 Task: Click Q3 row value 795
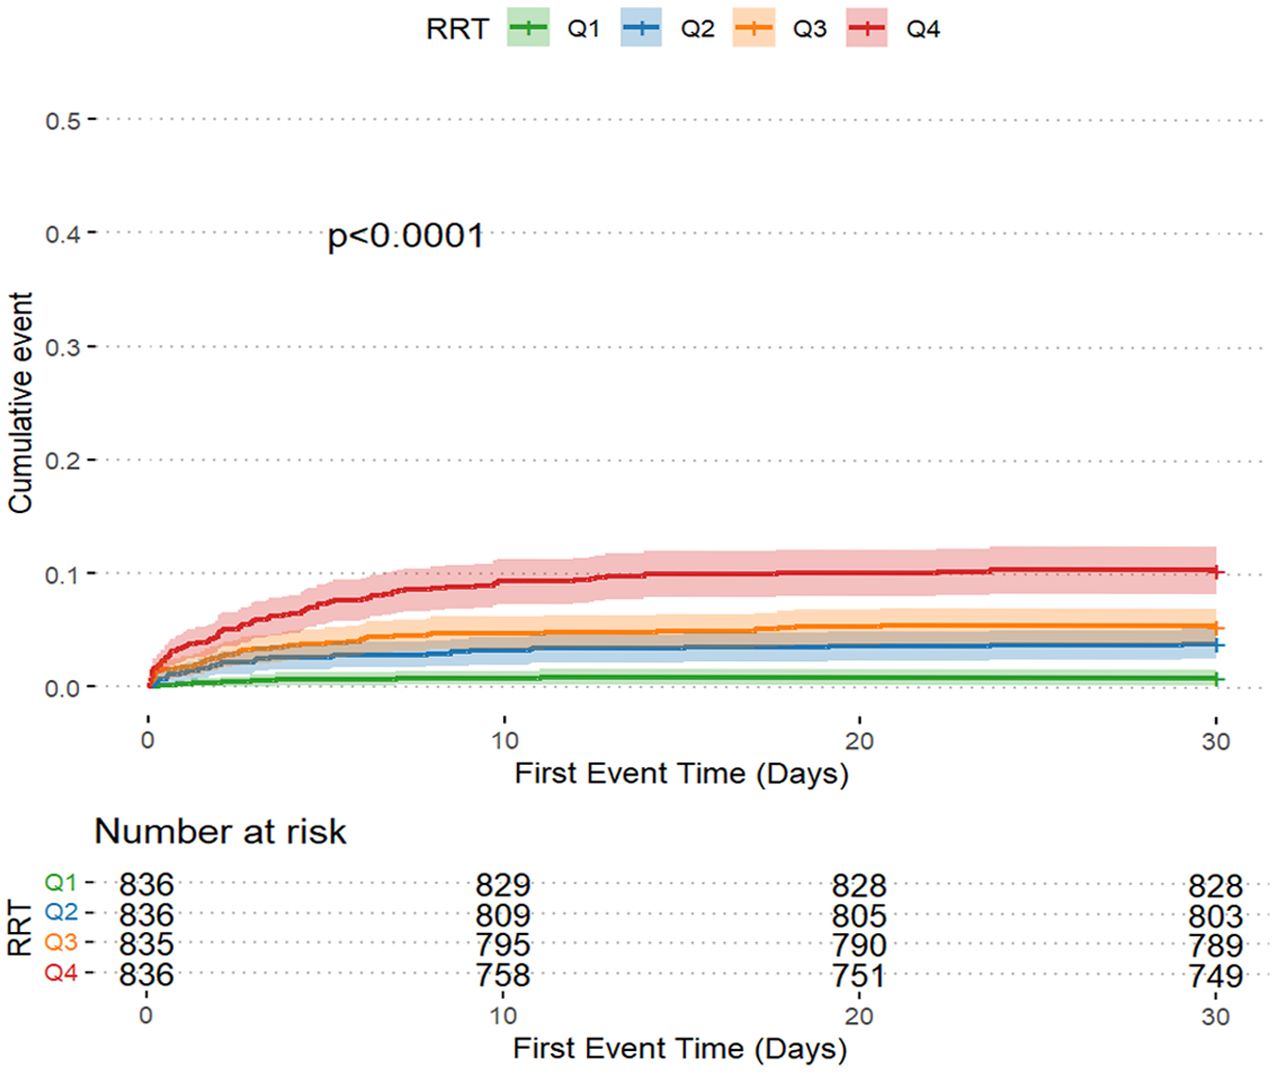tap(503, 944)
